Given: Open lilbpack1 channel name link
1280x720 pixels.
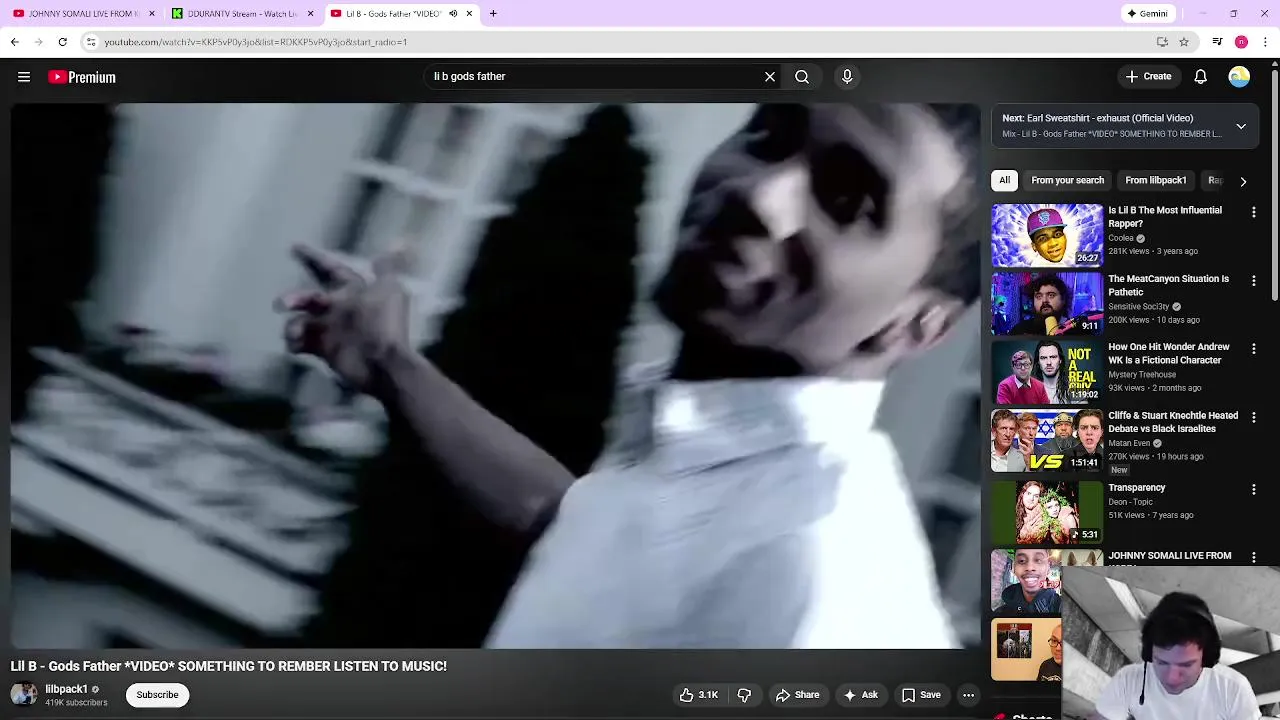Looking at the screenshot, I should click(x=66, y=689).
